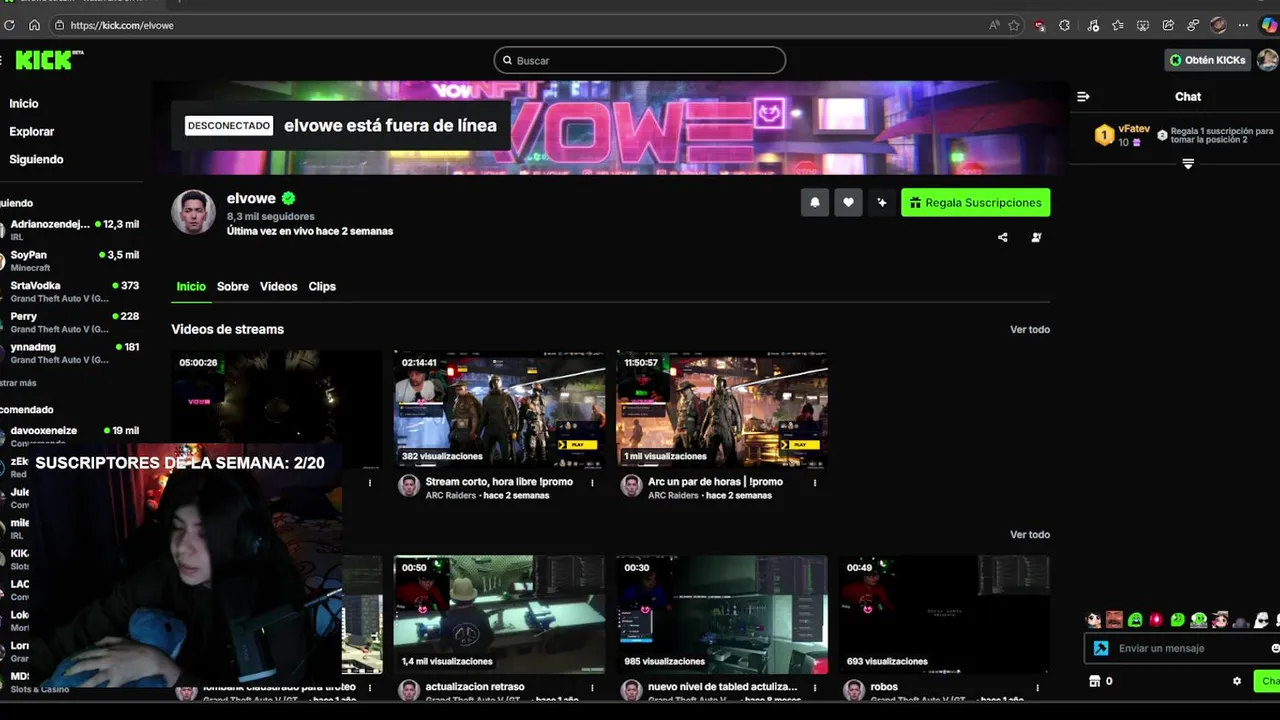Open options menu for nuevo nivel de tabled clip
This screenshot has height=720, width=1280.
[x=814, y=688]
